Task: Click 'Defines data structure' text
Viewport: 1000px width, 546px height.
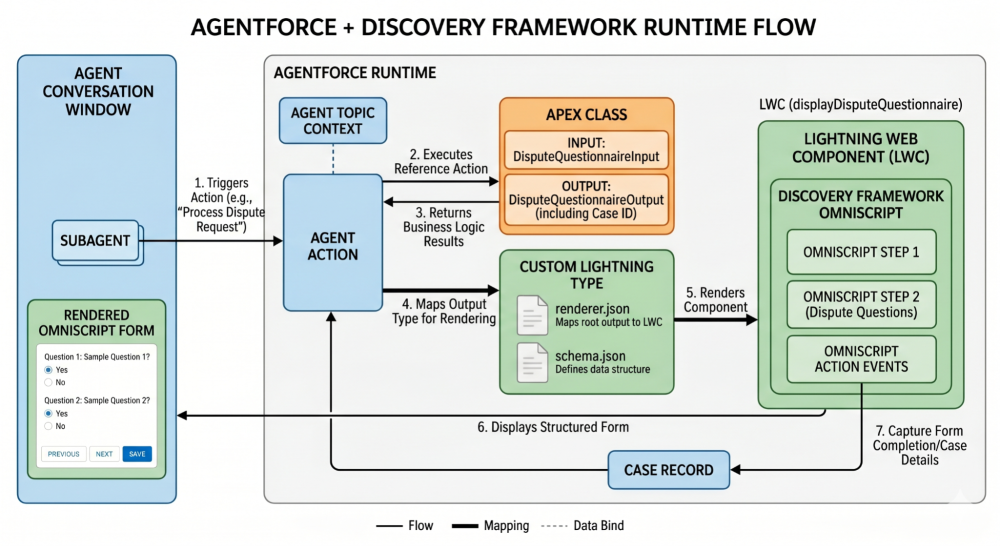Action: [603, 369]
